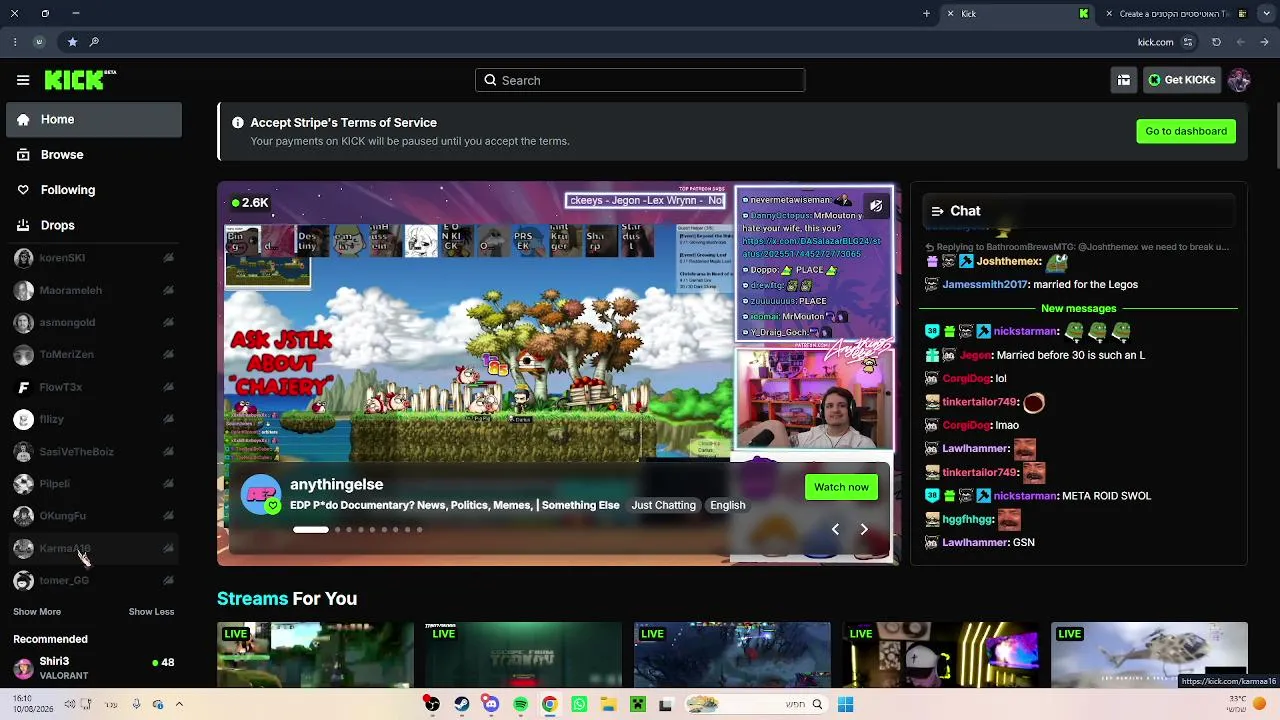Open korenSKI channel in sidebar
The height and width of the screenshot is (720, 1280).
94,258
